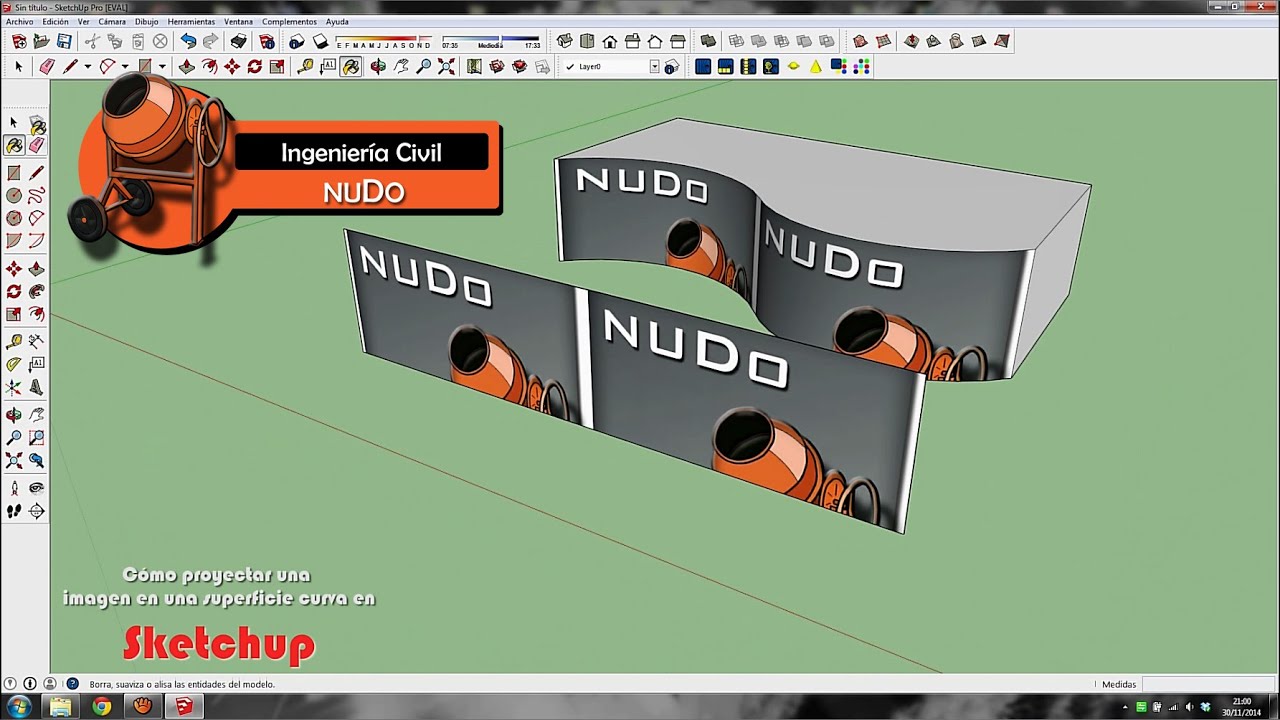The image size is (1280, 720).
Task: Open the Ayuda menu
Action: [x=337, y=21]
